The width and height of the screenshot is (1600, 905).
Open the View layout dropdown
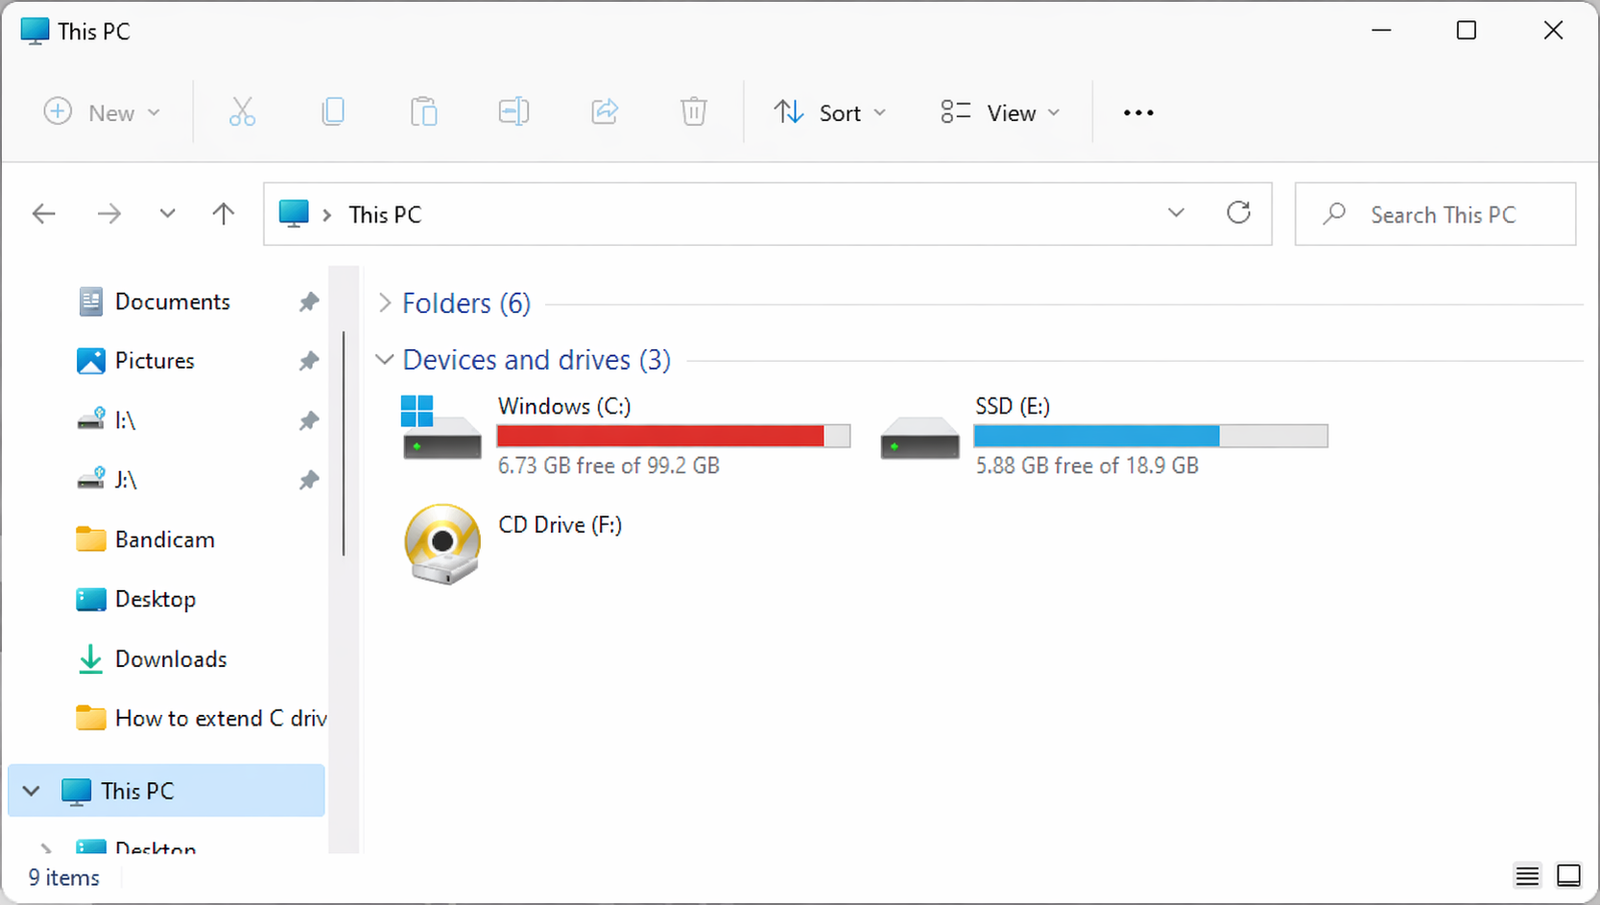(999, 112)
